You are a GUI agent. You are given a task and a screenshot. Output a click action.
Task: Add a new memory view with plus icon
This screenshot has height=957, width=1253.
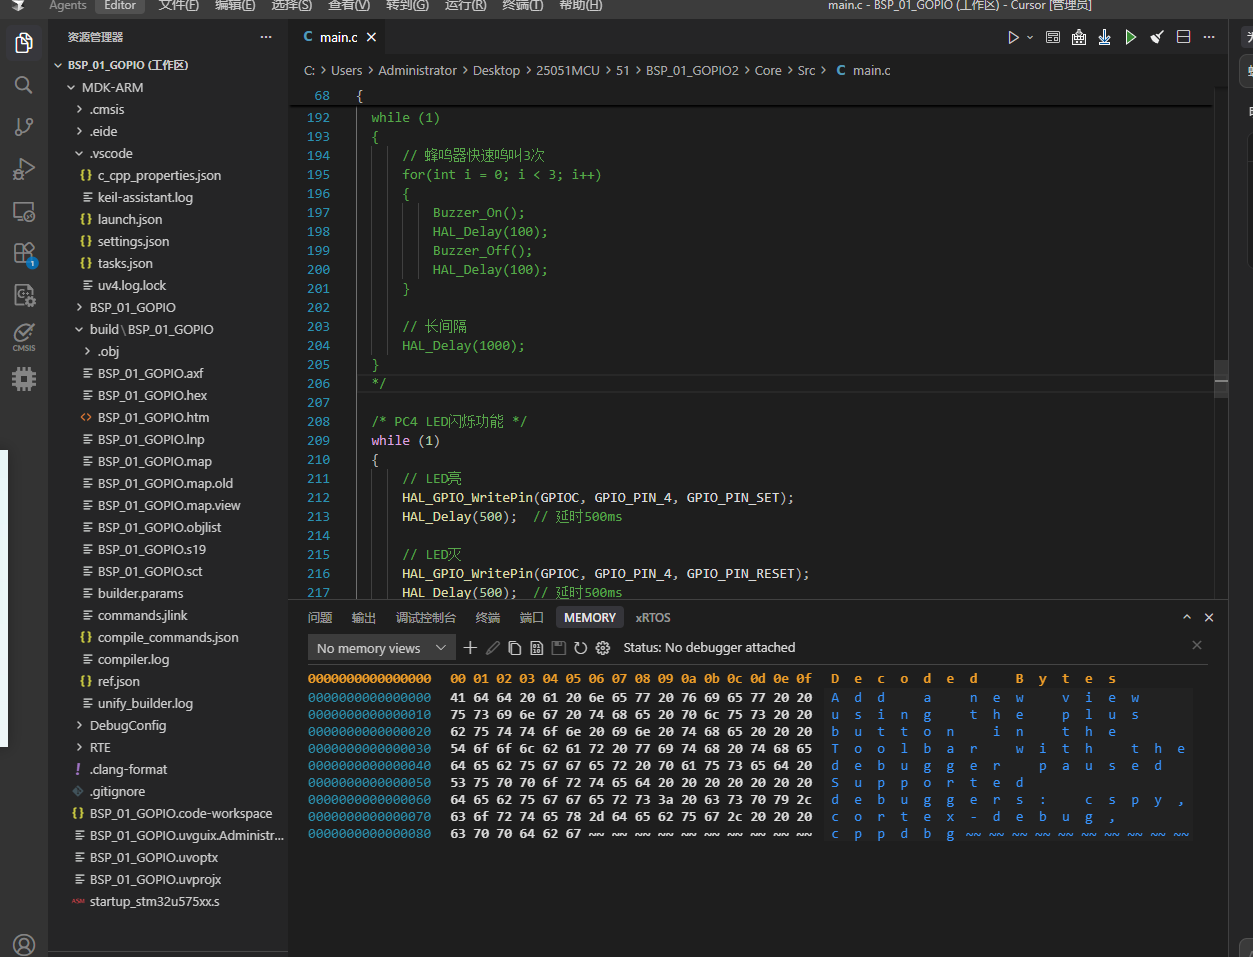coord(470,648)
